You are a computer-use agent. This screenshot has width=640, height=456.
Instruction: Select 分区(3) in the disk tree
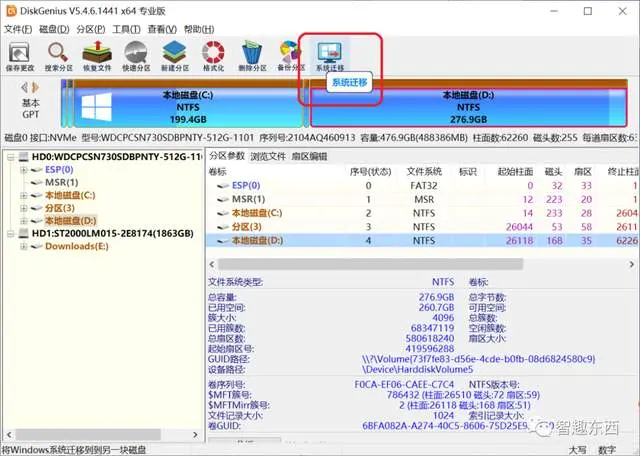[60, 208]
